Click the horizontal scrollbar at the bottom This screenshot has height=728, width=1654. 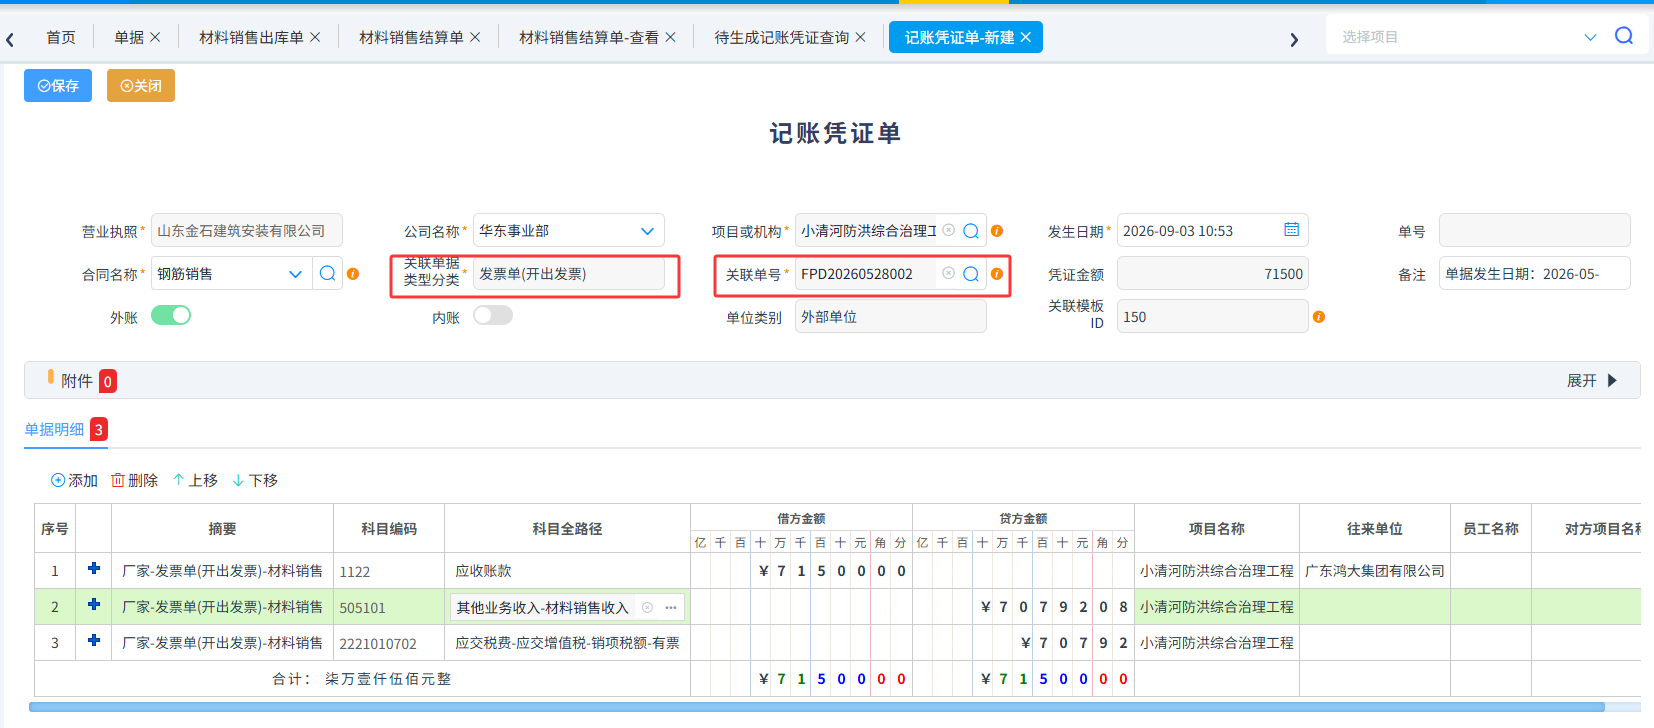pos(816,707)
